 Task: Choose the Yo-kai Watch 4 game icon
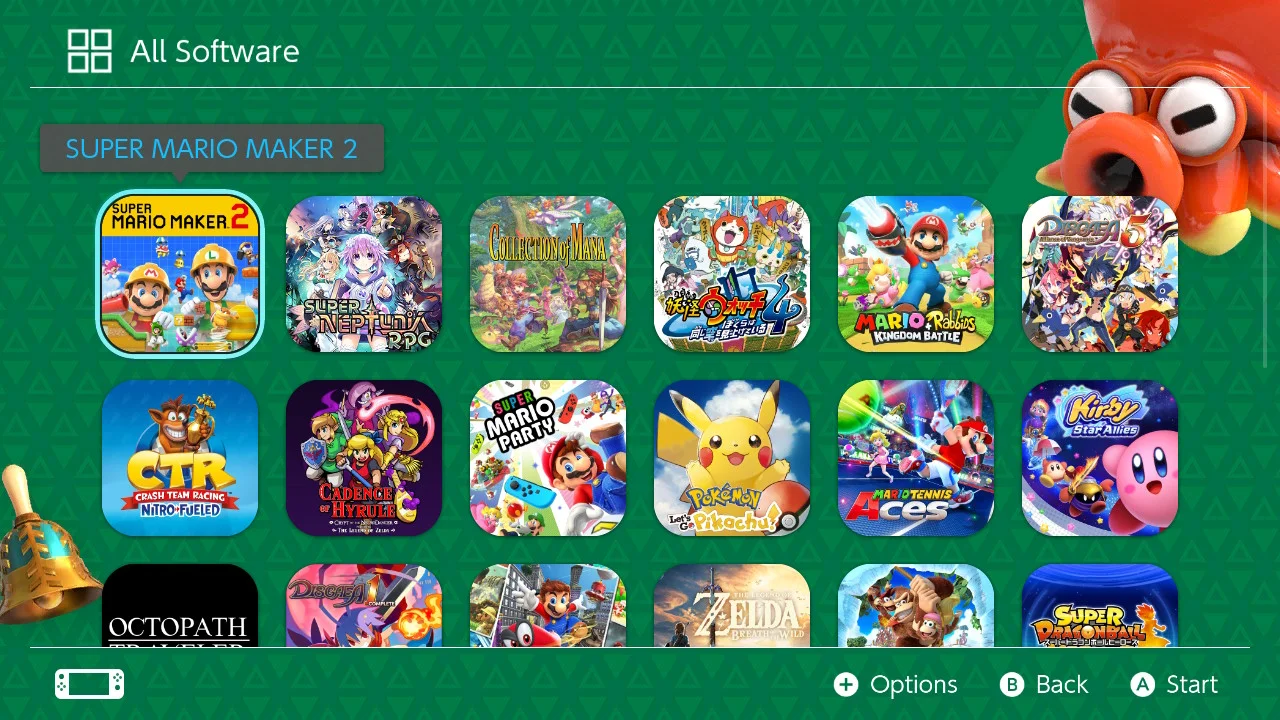pyautogui.click(x=732, y=273)
